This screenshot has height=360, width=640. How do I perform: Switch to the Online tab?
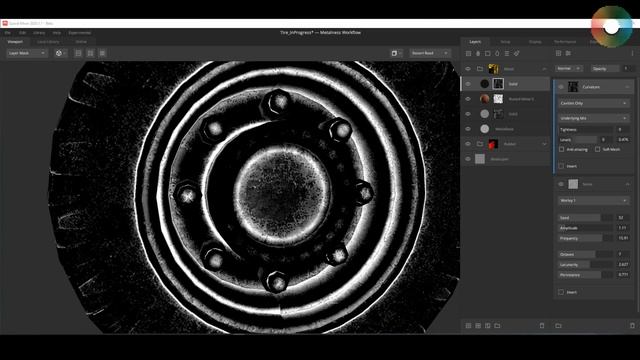point(81,42)
